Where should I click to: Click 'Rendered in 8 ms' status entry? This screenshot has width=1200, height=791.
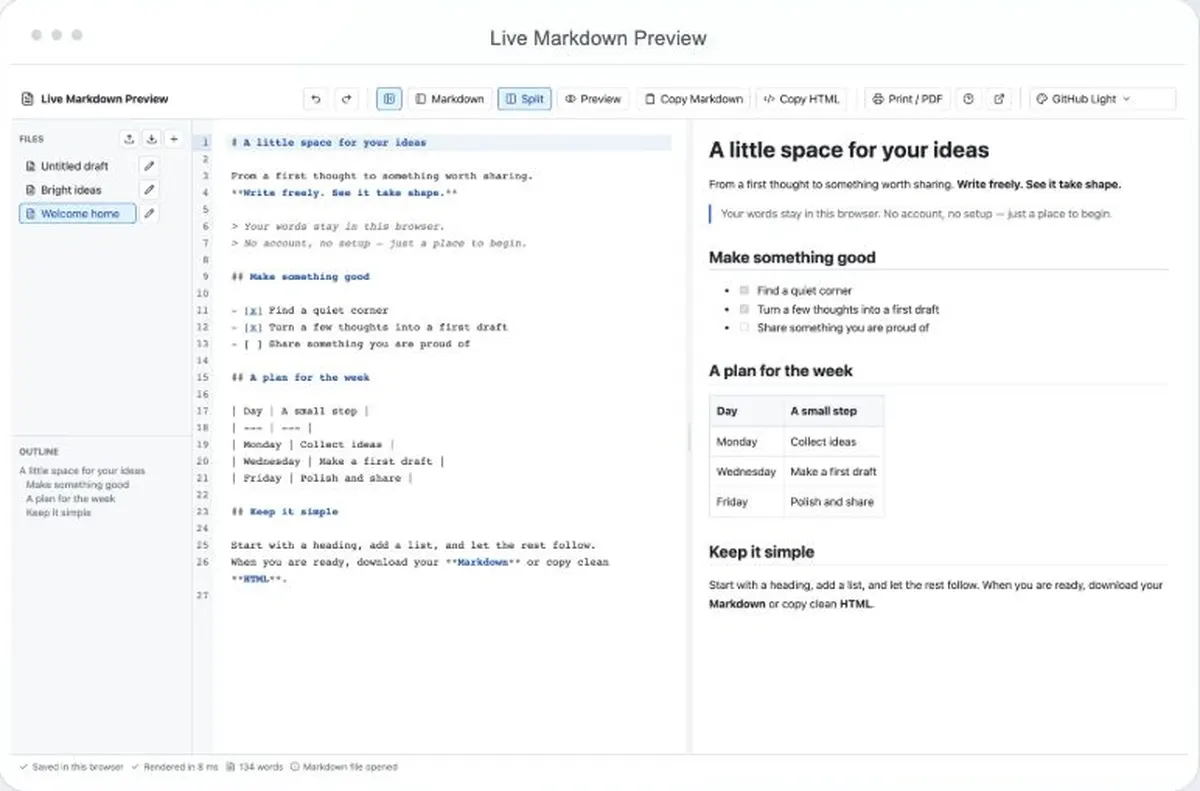[x=175, y=767]
